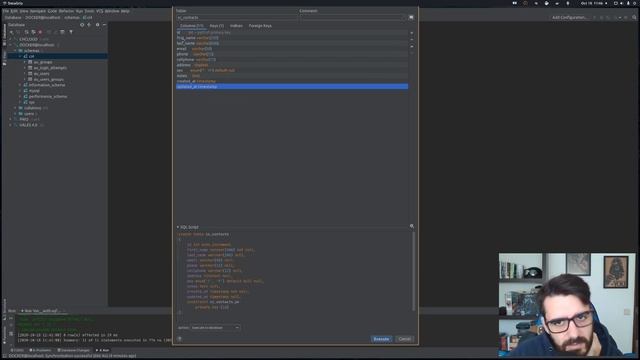
Task: Click the refresh icon in Database toolbar
Action: 26,32
